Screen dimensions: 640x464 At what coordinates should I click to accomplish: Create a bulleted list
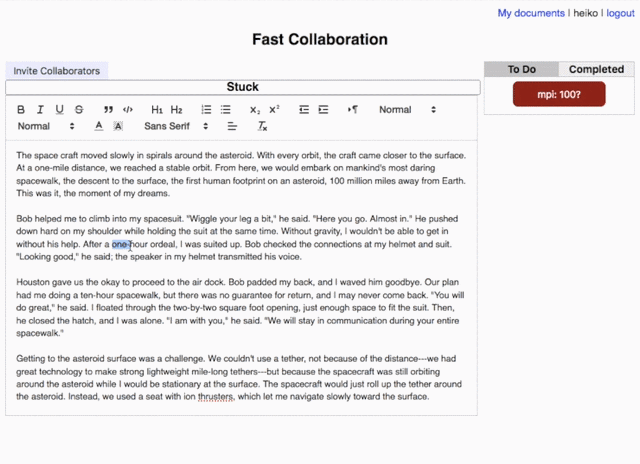[x=224, y=109]
